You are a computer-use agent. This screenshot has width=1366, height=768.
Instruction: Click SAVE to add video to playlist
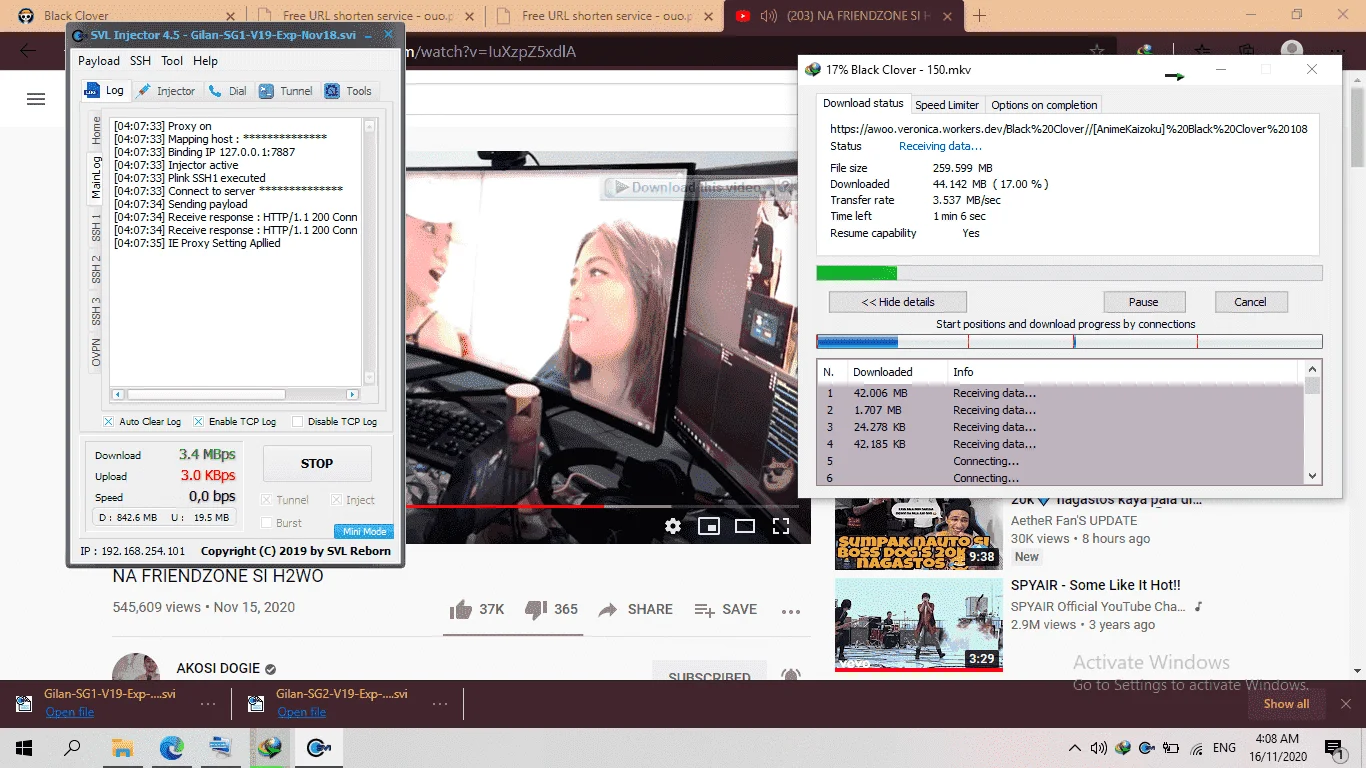coord(725,609)
